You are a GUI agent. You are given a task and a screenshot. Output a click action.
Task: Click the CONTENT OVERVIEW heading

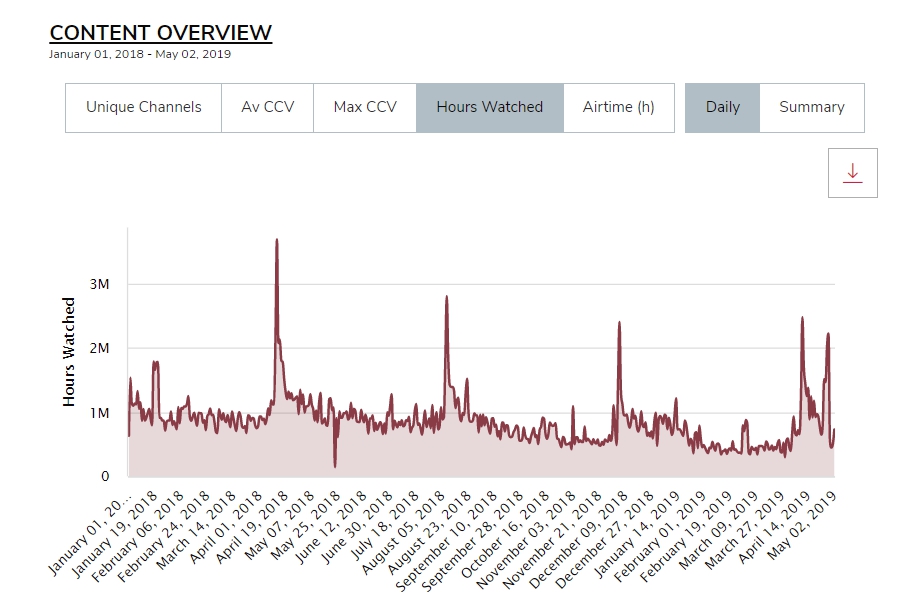pos(161,33)
